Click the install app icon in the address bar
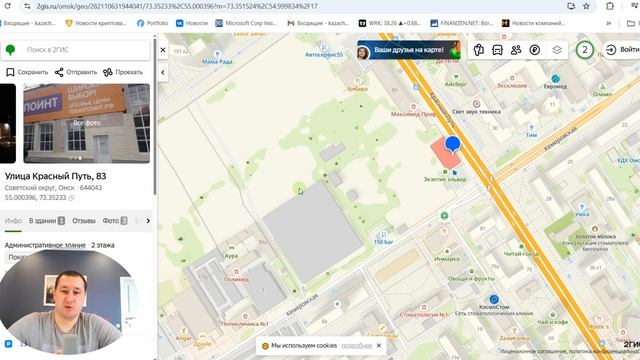The height and width of the screenshot is (360, 640). coord(571,6)
